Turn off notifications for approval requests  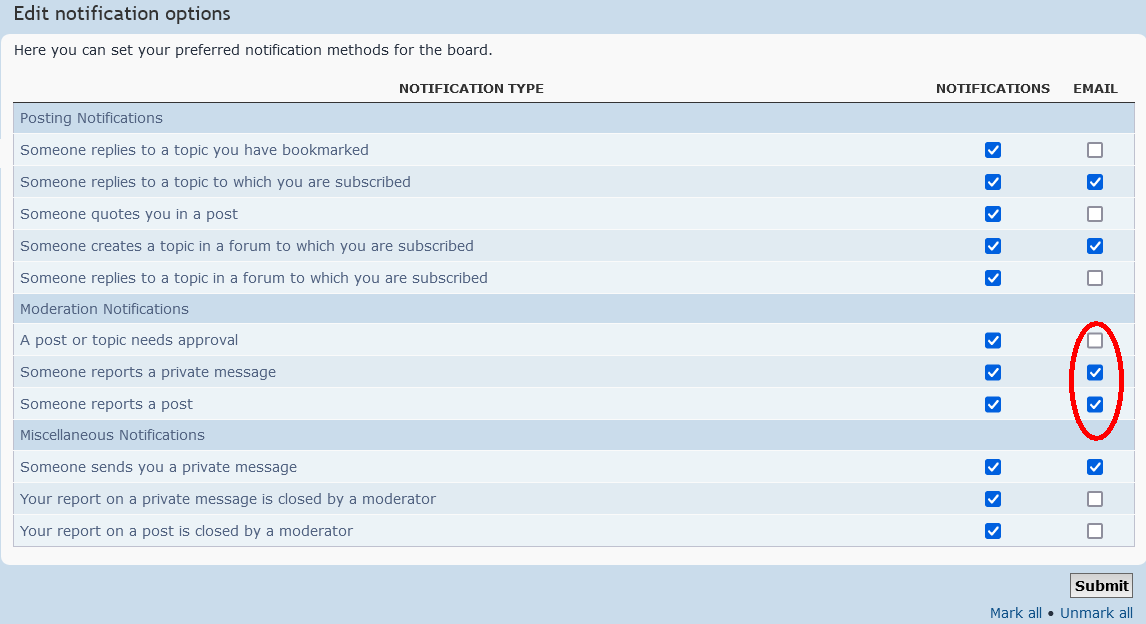click(993, 340)
